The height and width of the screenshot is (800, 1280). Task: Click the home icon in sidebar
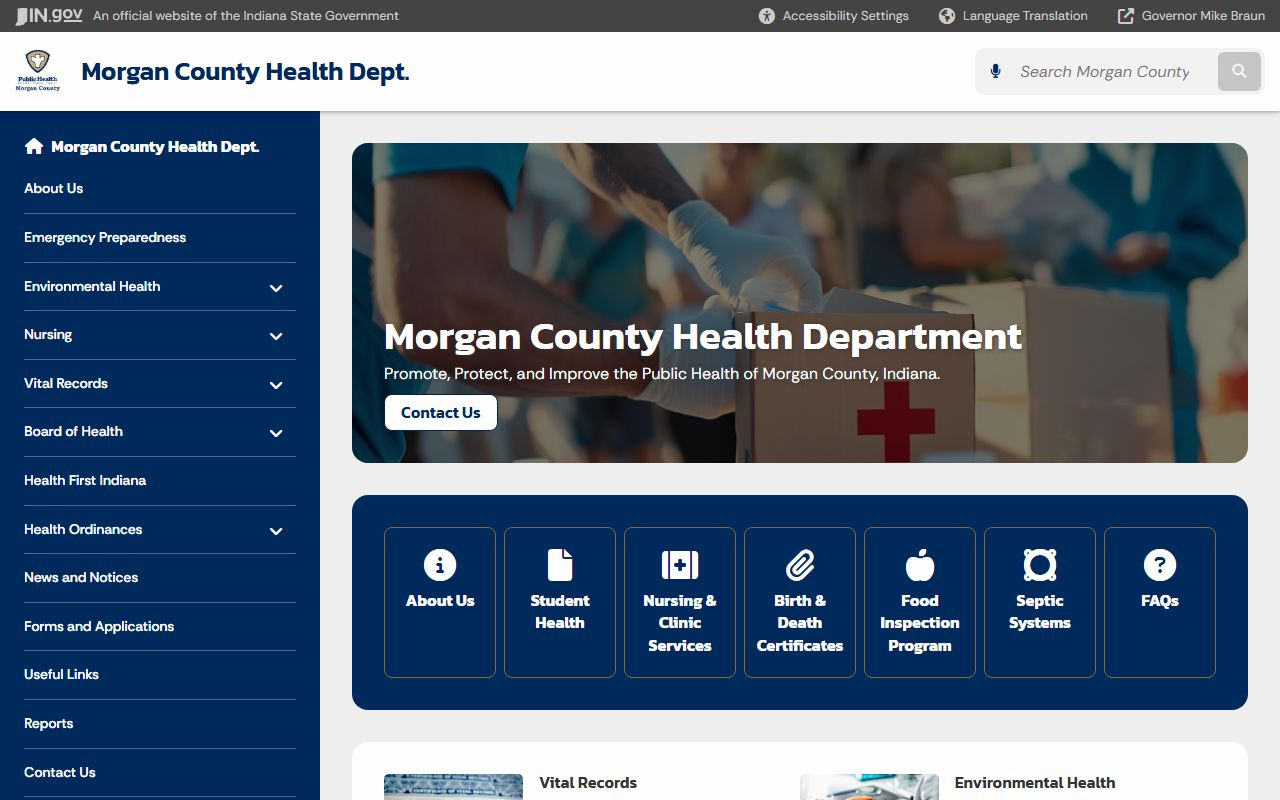(34, 147)
